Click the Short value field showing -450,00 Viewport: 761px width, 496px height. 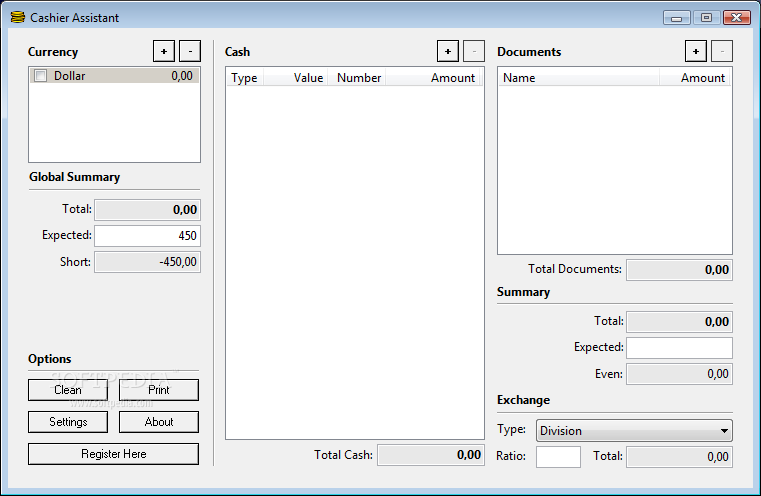coord(147,262)
